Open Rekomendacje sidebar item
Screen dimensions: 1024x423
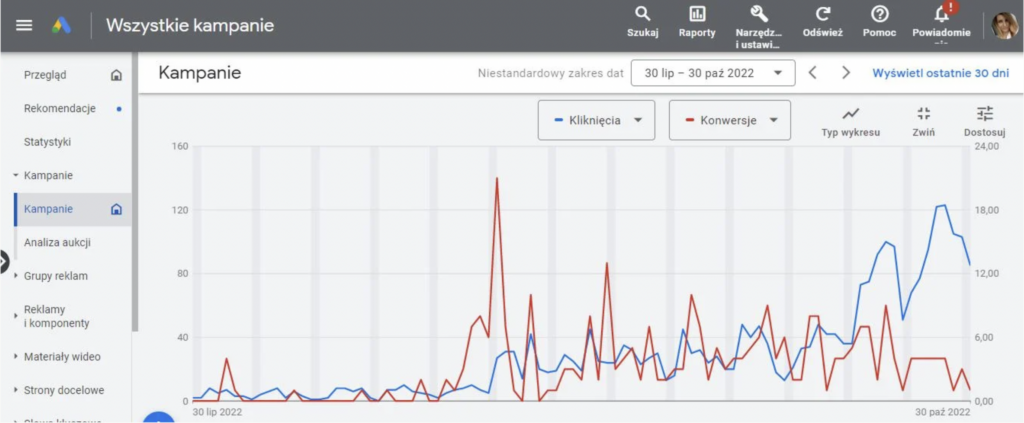click(x=59, y=108)
